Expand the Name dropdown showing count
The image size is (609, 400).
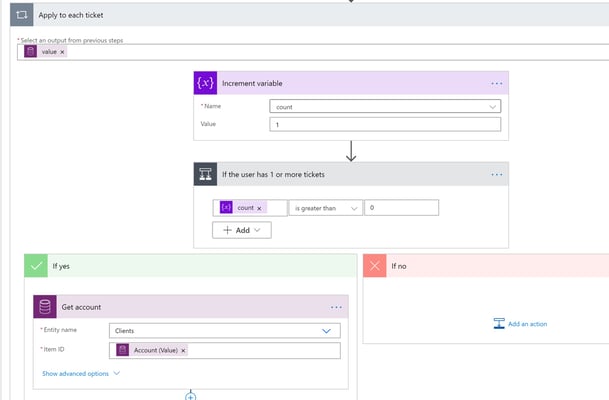tap(385, 106)
